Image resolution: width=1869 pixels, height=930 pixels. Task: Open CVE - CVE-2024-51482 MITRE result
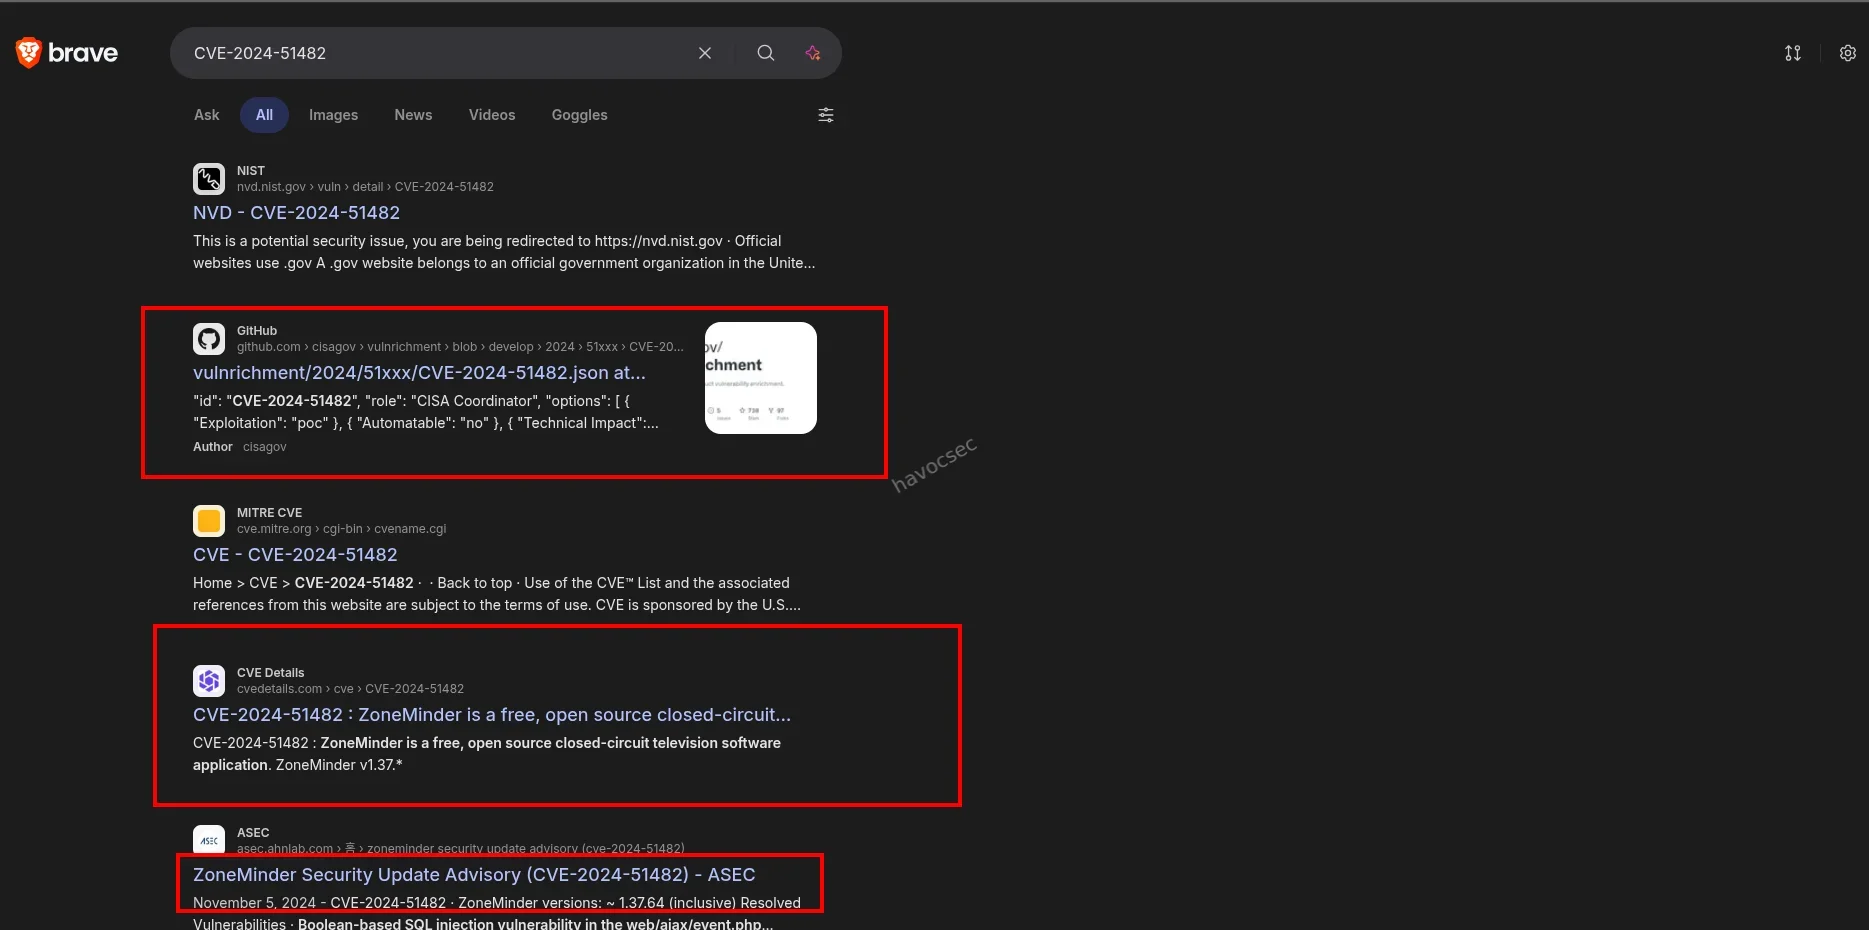pyautogui.click(x=295, y=555)
